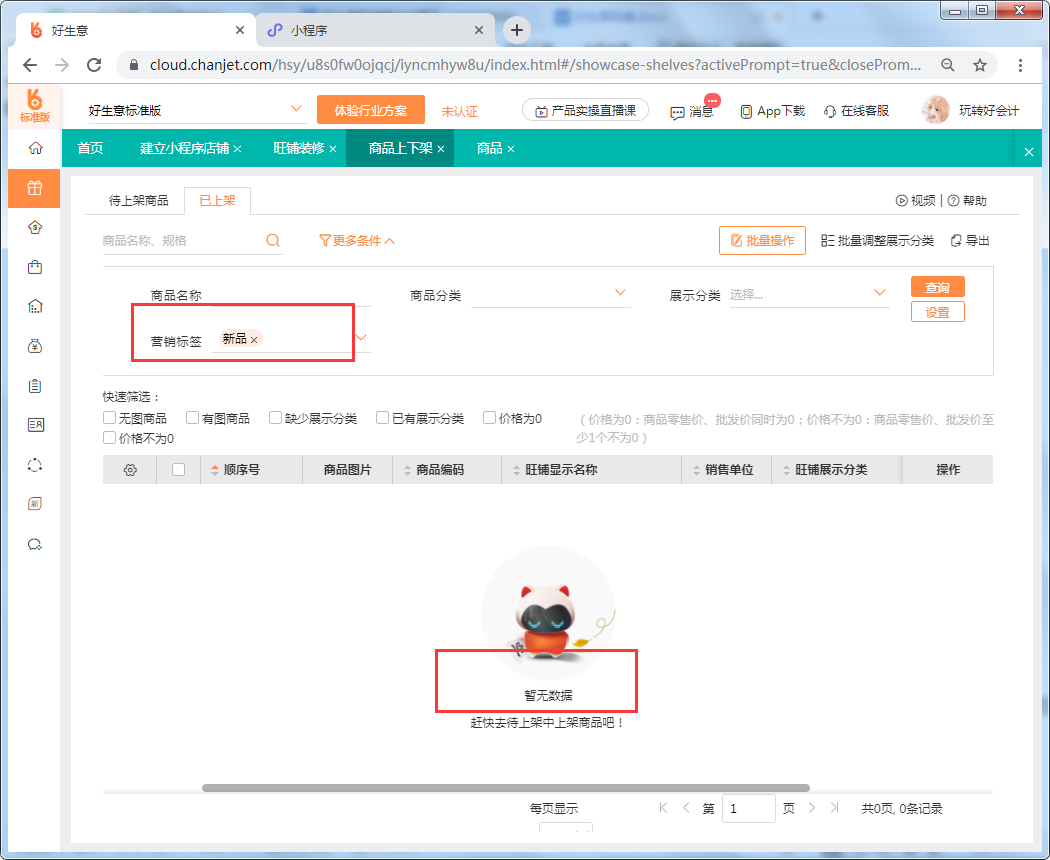Viewport: 1050px width, 860px height.
Task: Go to last page of results
Action: [834, 808]
